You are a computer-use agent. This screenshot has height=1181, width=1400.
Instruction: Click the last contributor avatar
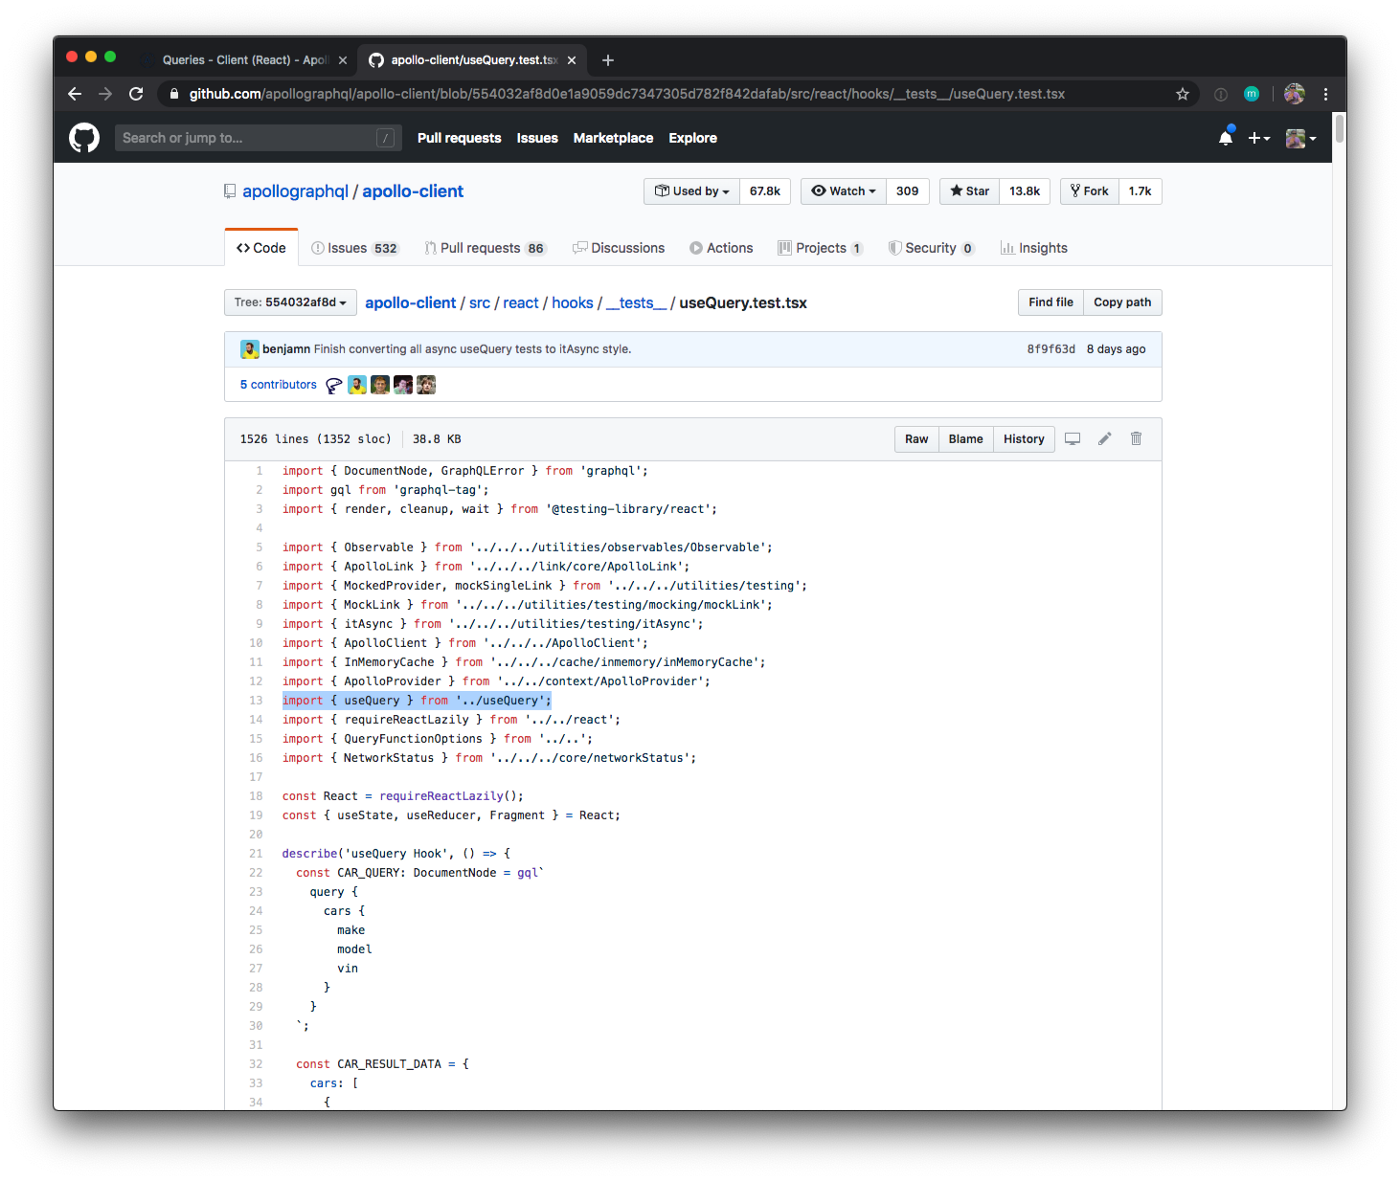click(x=426, y=385)
